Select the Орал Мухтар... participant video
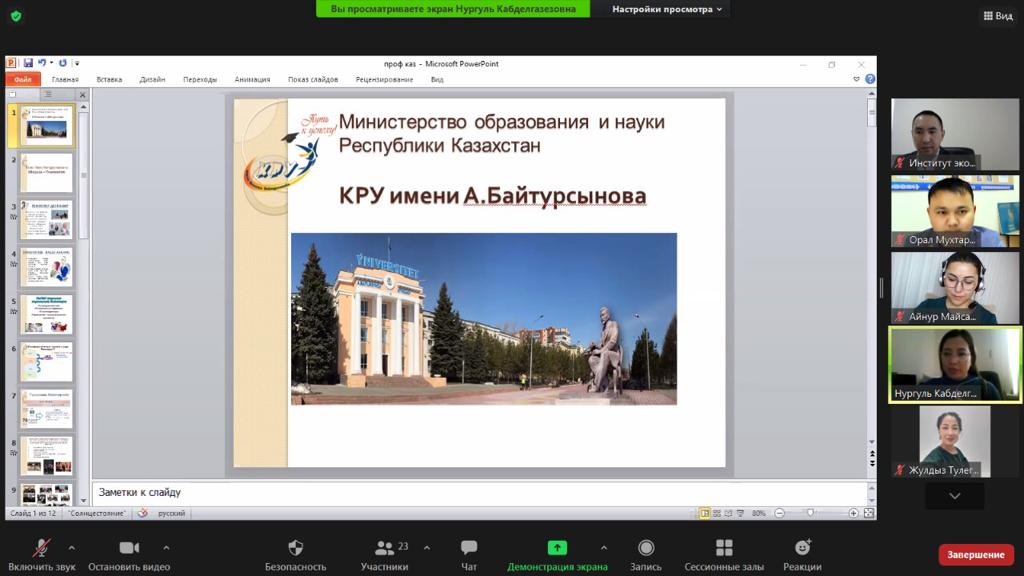The height and width of the screenshot is (576, 1024). pyautogui.click(x=955, y=211)
